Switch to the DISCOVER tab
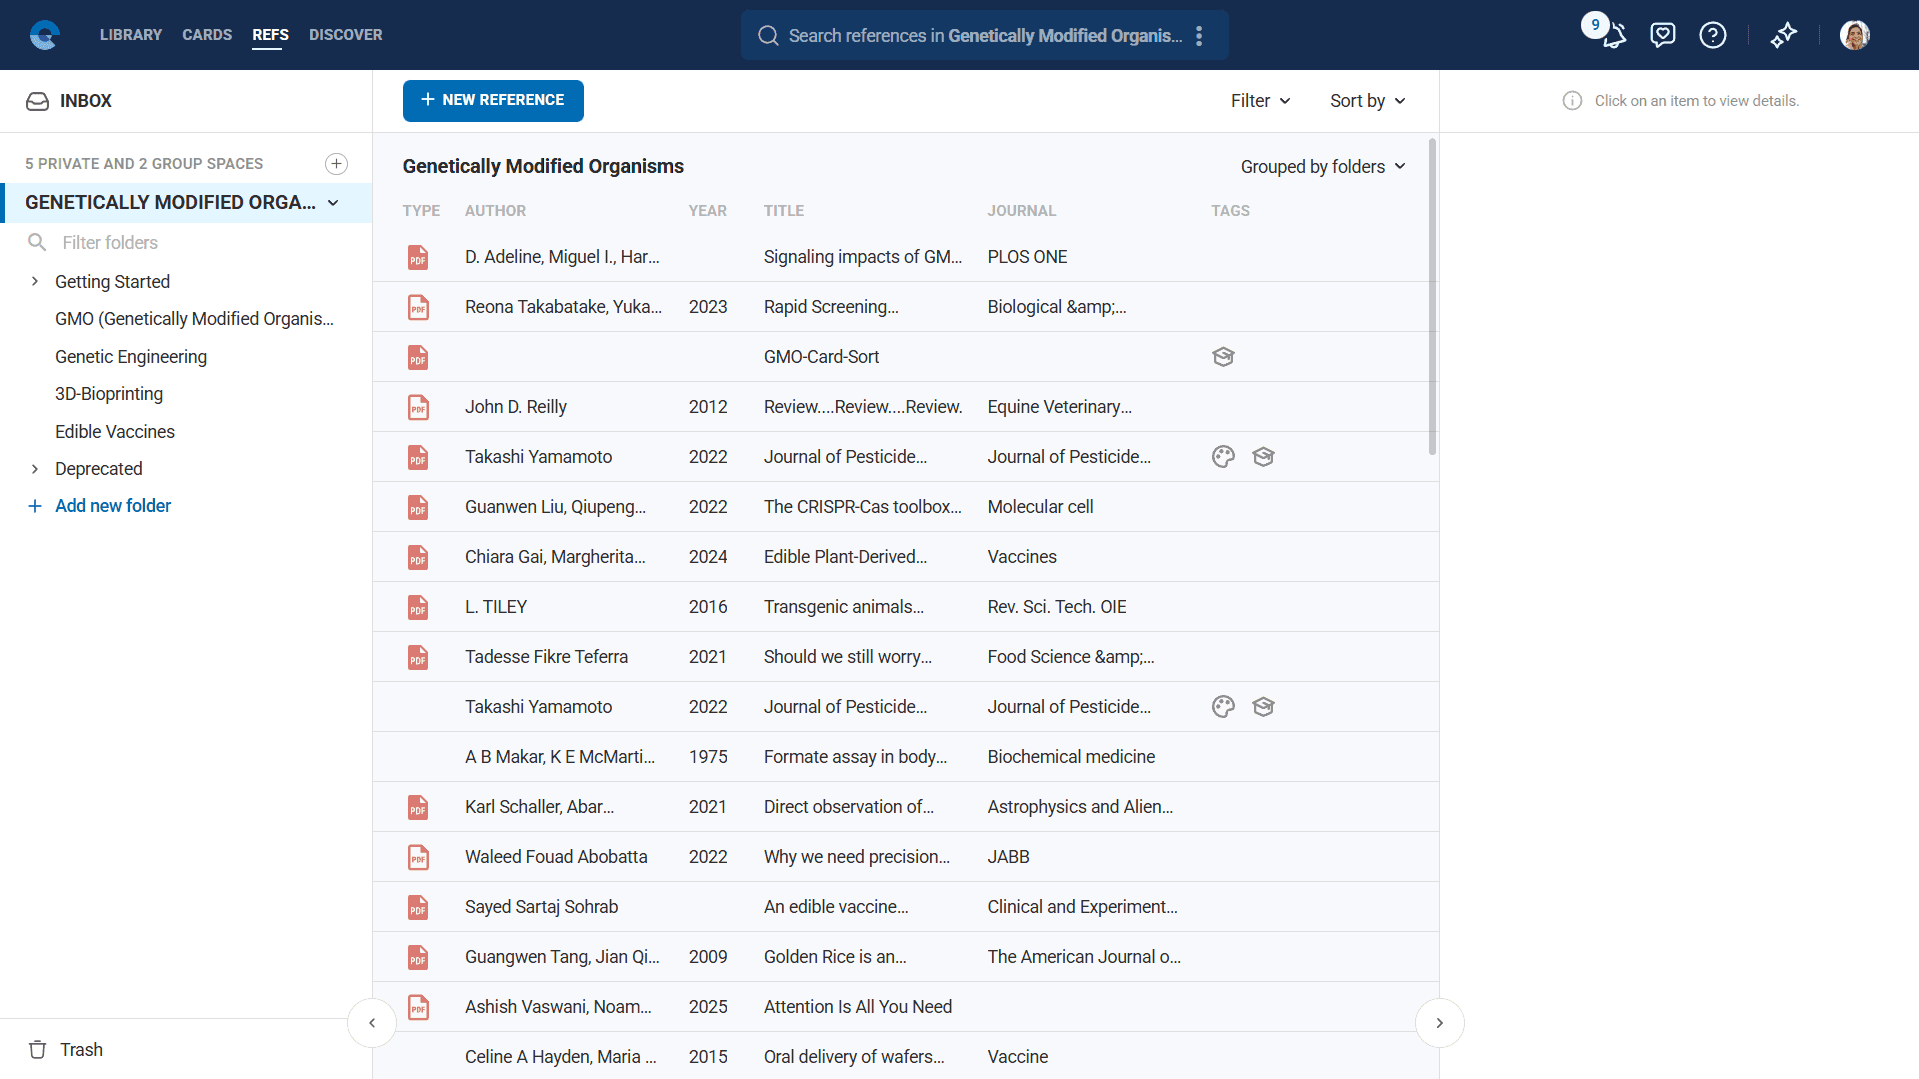This screenshot has height=1079, width=1919. click(345, 35)
